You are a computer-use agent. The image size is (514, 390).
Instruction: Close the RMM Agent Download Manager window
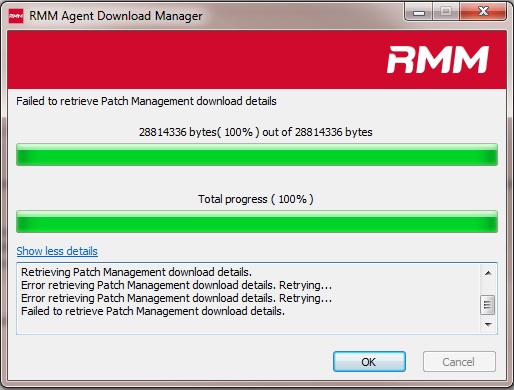click(483, 12)
